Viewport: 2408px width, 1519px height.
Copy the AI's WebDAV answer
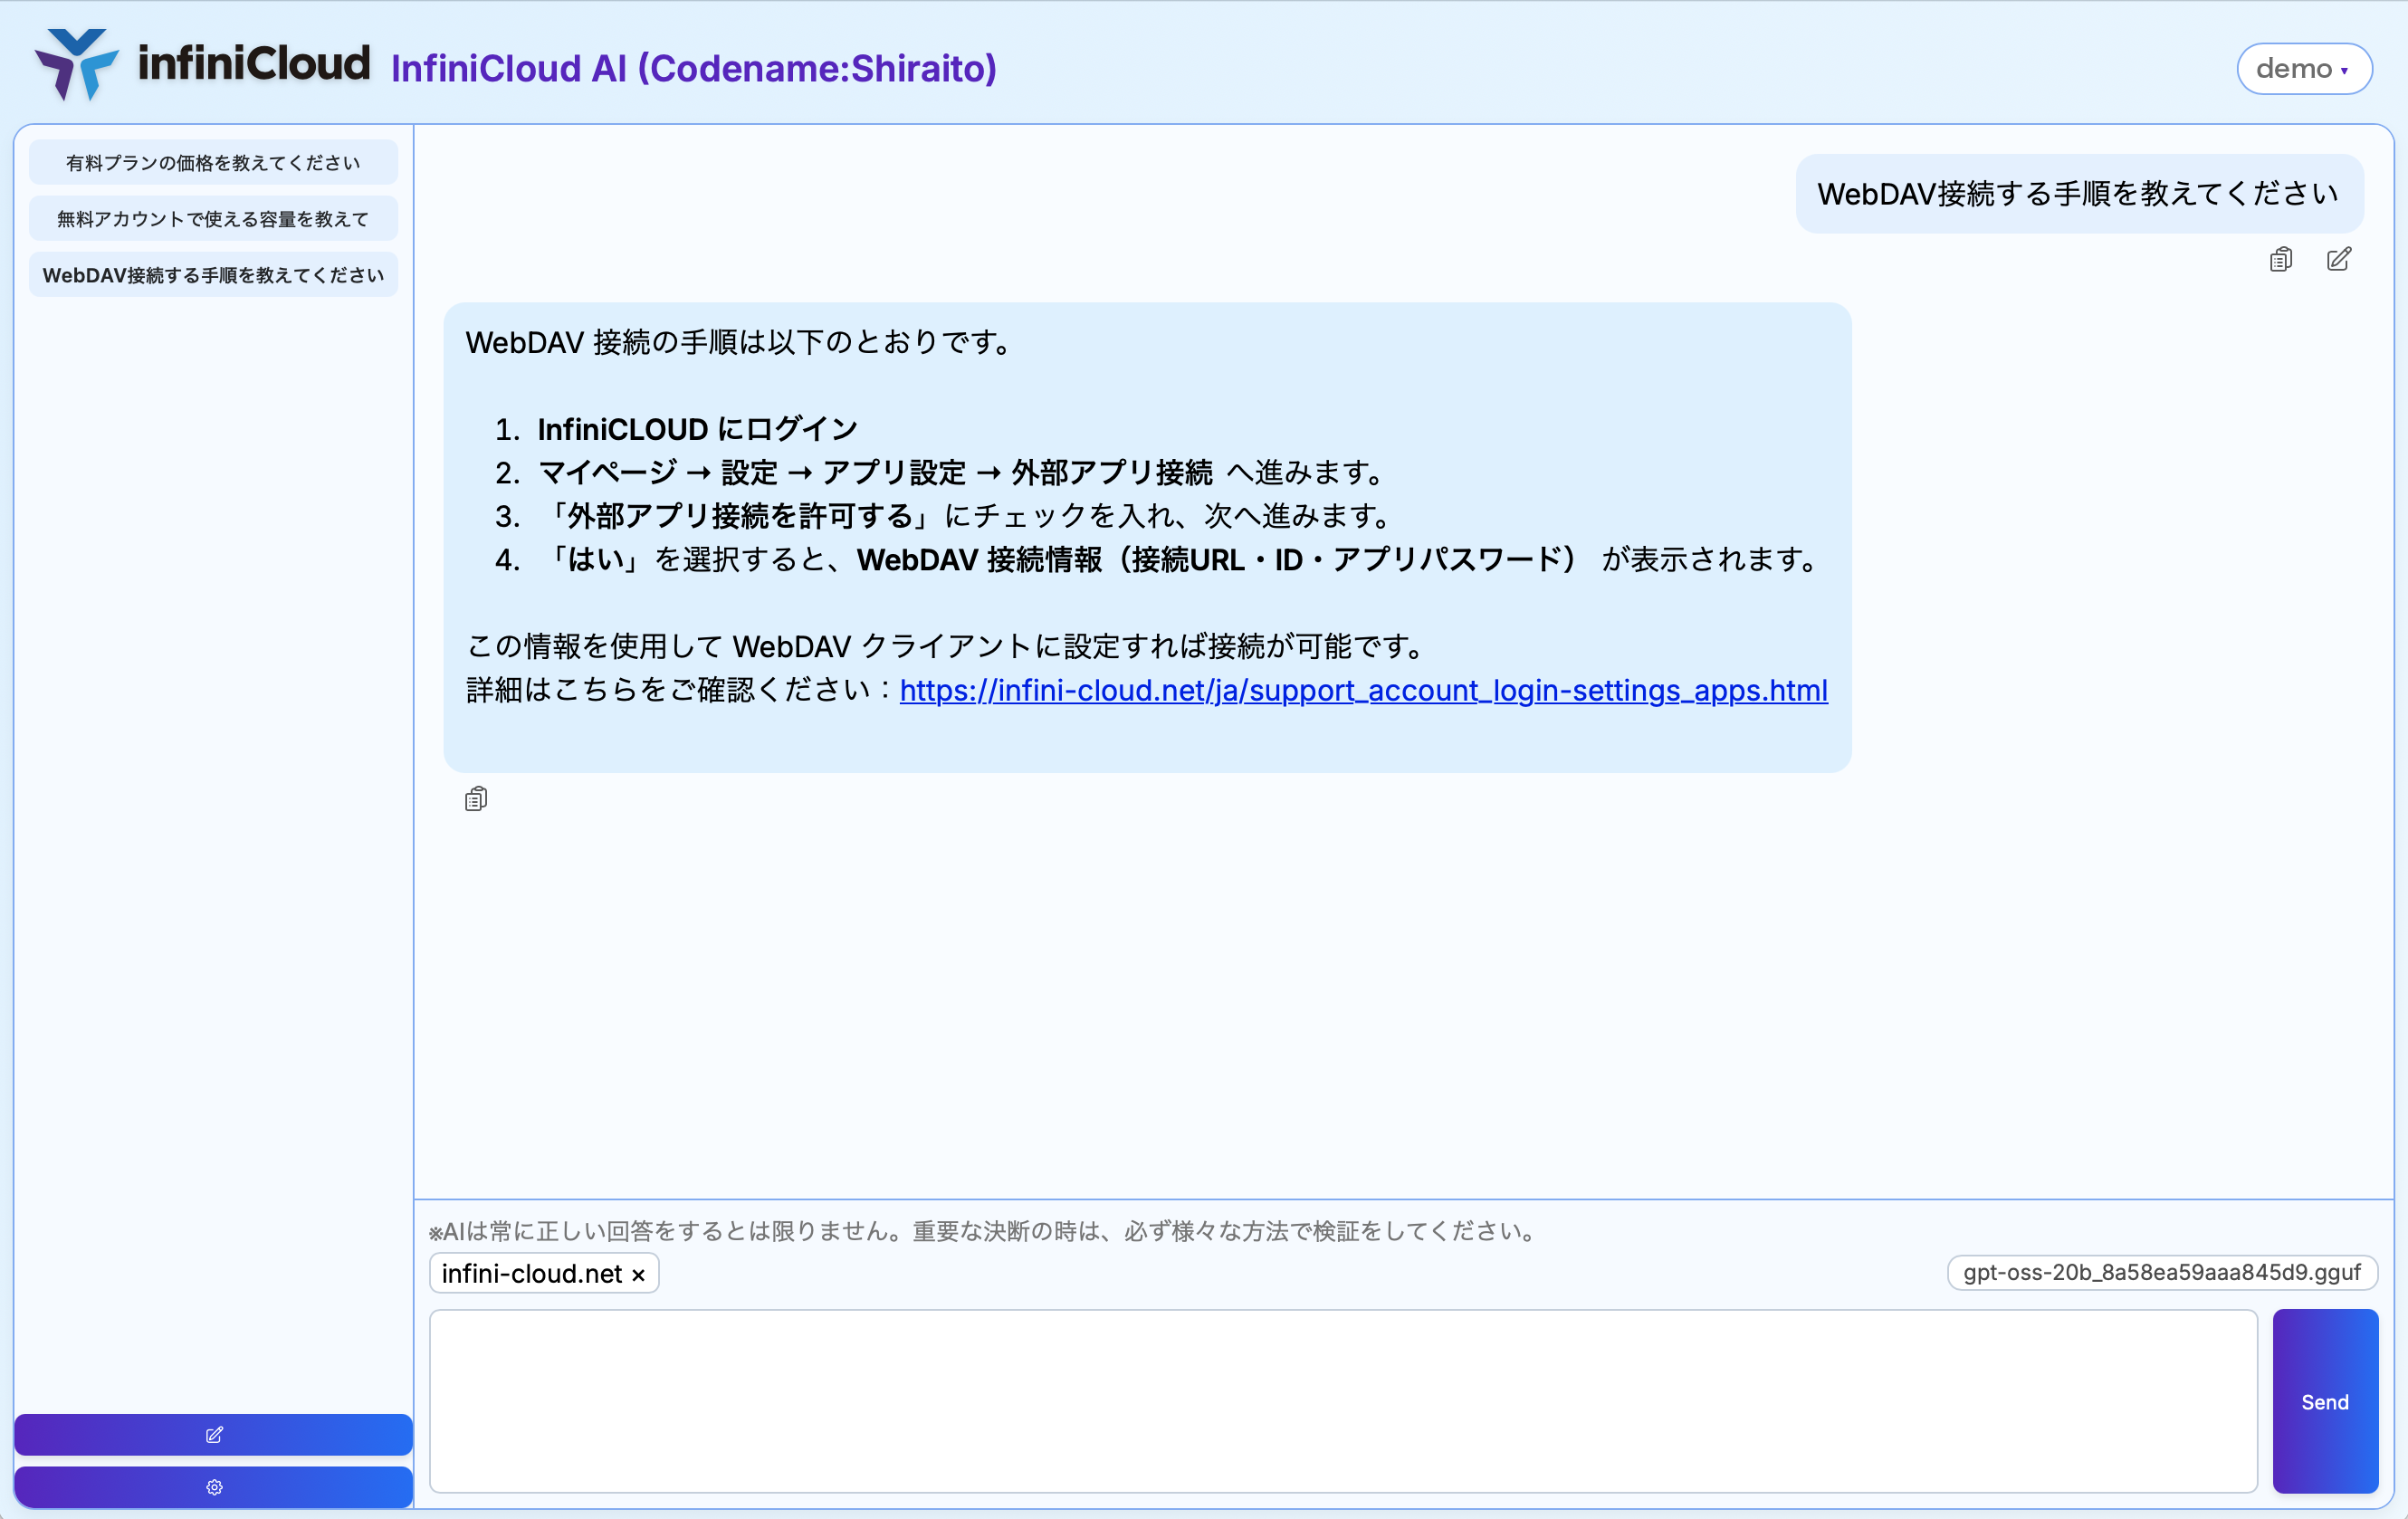tap(476, 799)
